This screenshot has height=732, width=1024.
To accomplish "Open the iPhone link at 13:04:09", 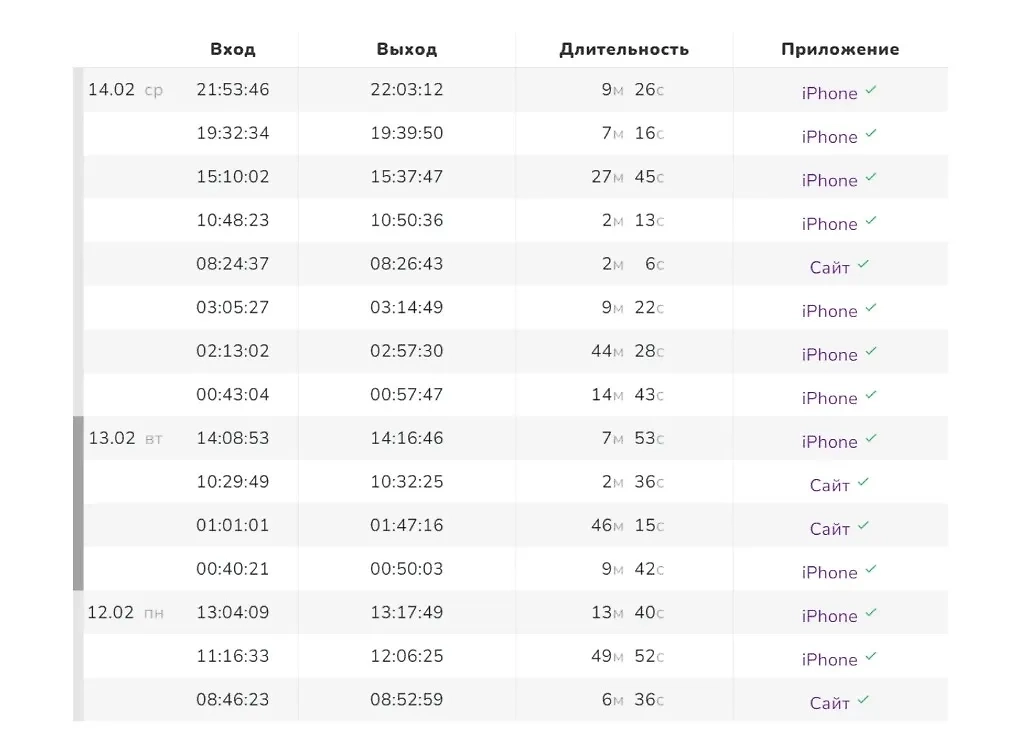I will coord(829,616).
